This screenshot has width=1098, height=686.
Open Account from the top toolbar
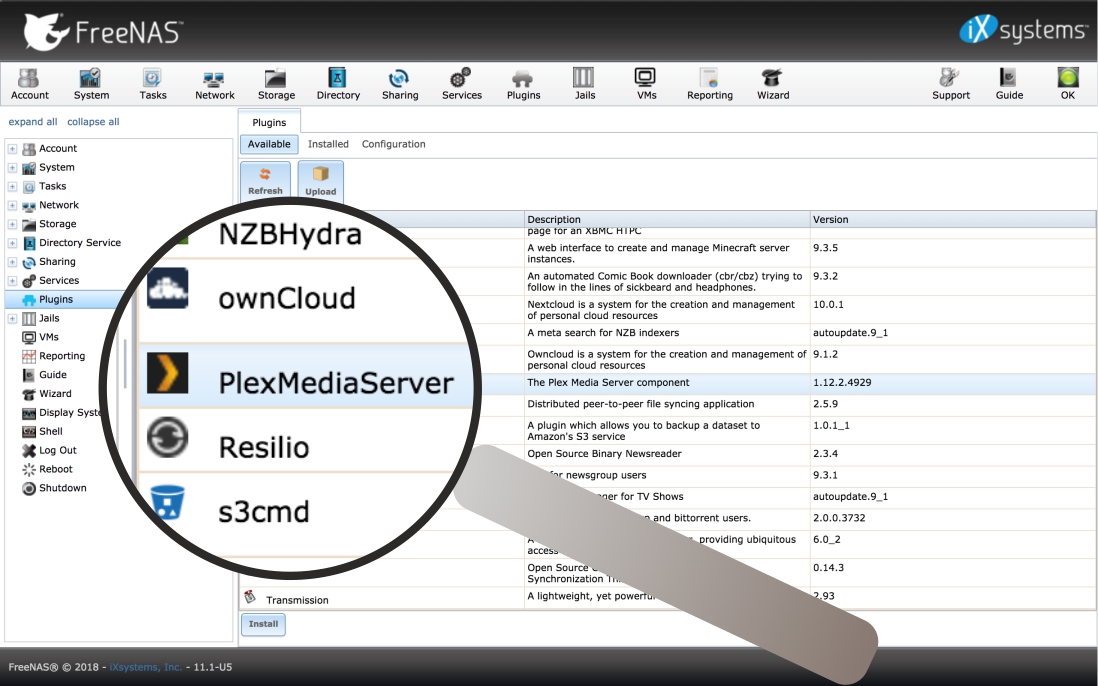click(29, 84)
